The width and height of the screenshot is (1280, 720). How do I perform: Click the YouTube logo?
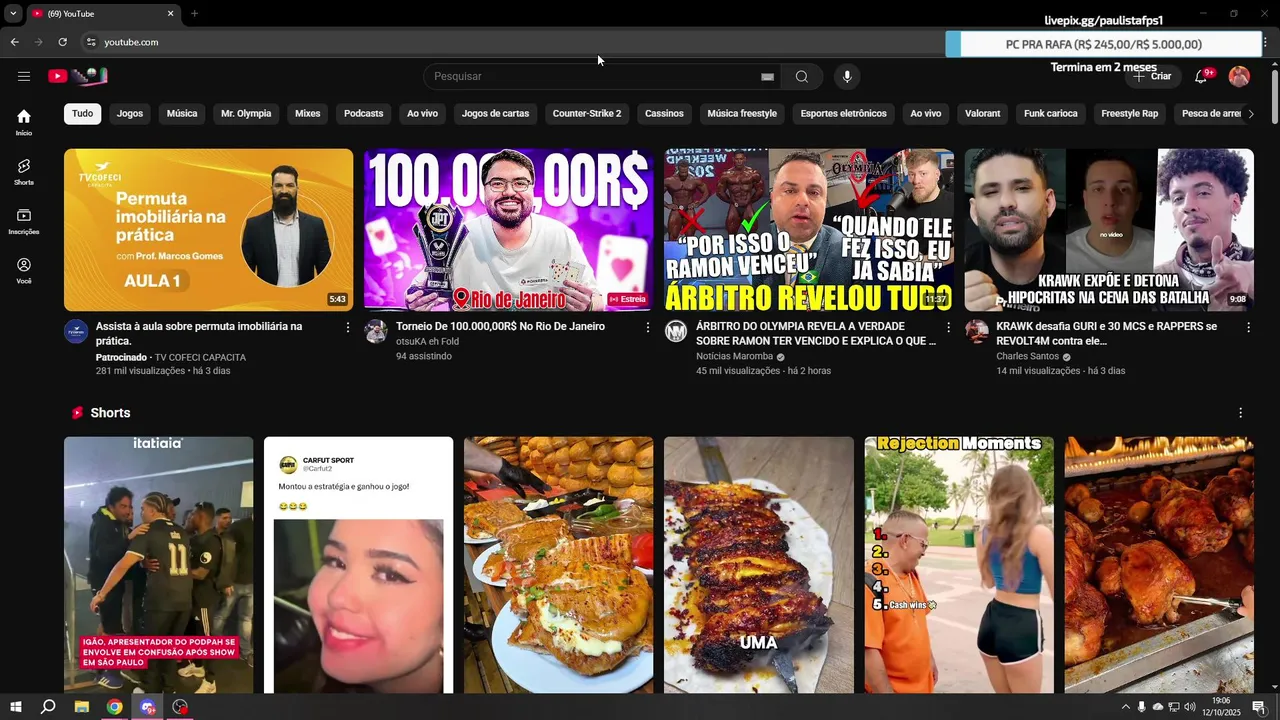pos(77,76)
